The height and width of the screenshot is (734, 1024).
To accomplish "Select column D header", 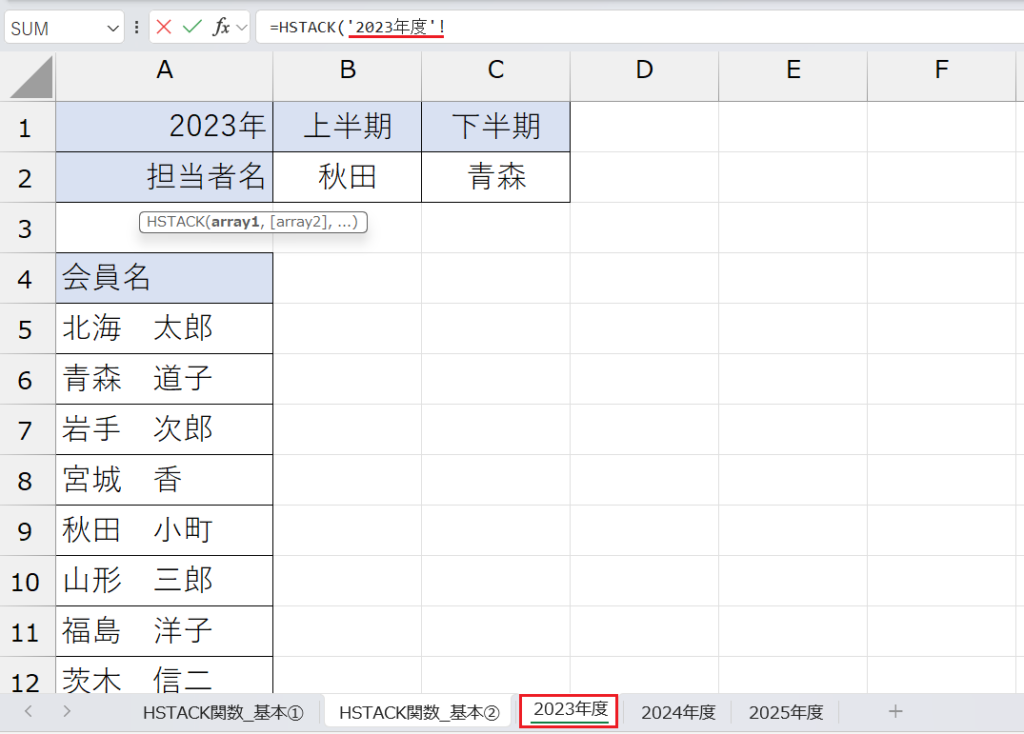I will (644, 69).
